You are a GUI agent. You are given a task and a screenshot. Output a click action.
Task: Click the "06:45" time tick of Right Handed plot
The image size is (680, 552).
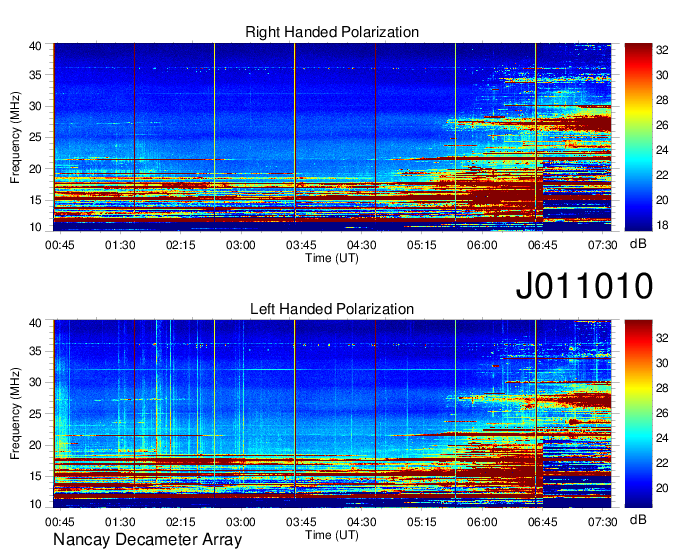(x=542, y=245)
